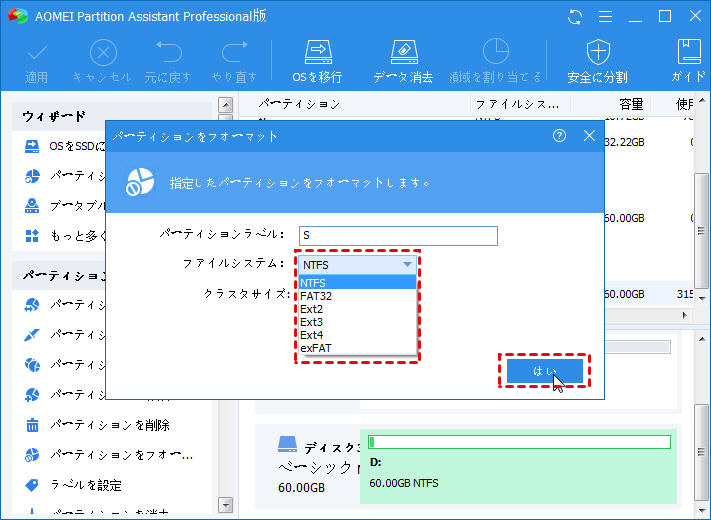This screenshot has height=520, width=711.
Task: Click the sidebar scroll up arrow
Action: coord(225,105)
